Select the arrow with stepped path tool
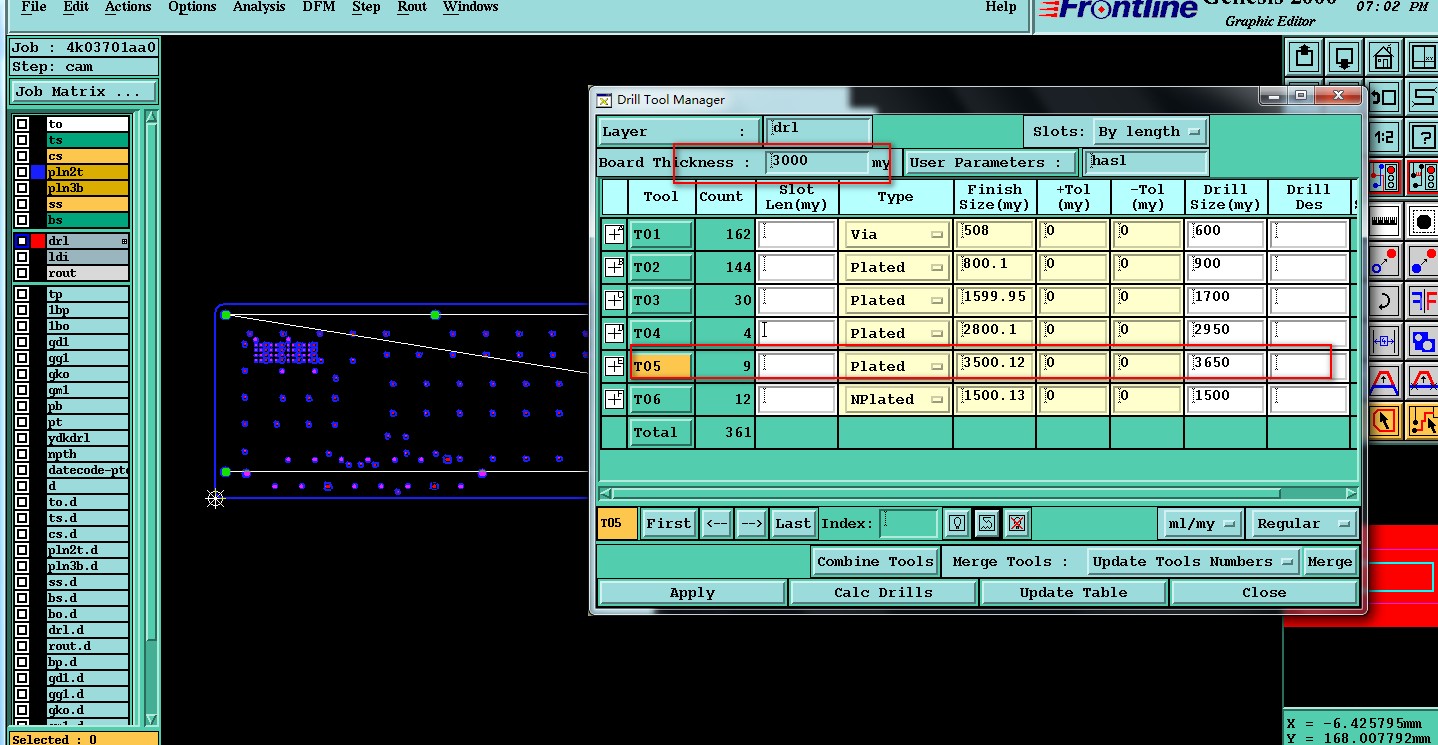 1422,421
